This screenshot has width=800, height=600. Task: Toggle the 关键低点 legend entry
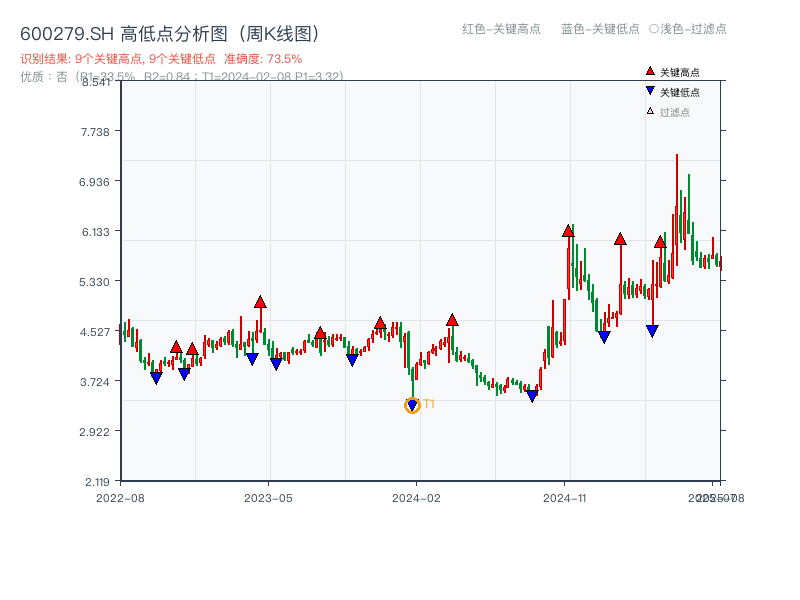point(679,92)
